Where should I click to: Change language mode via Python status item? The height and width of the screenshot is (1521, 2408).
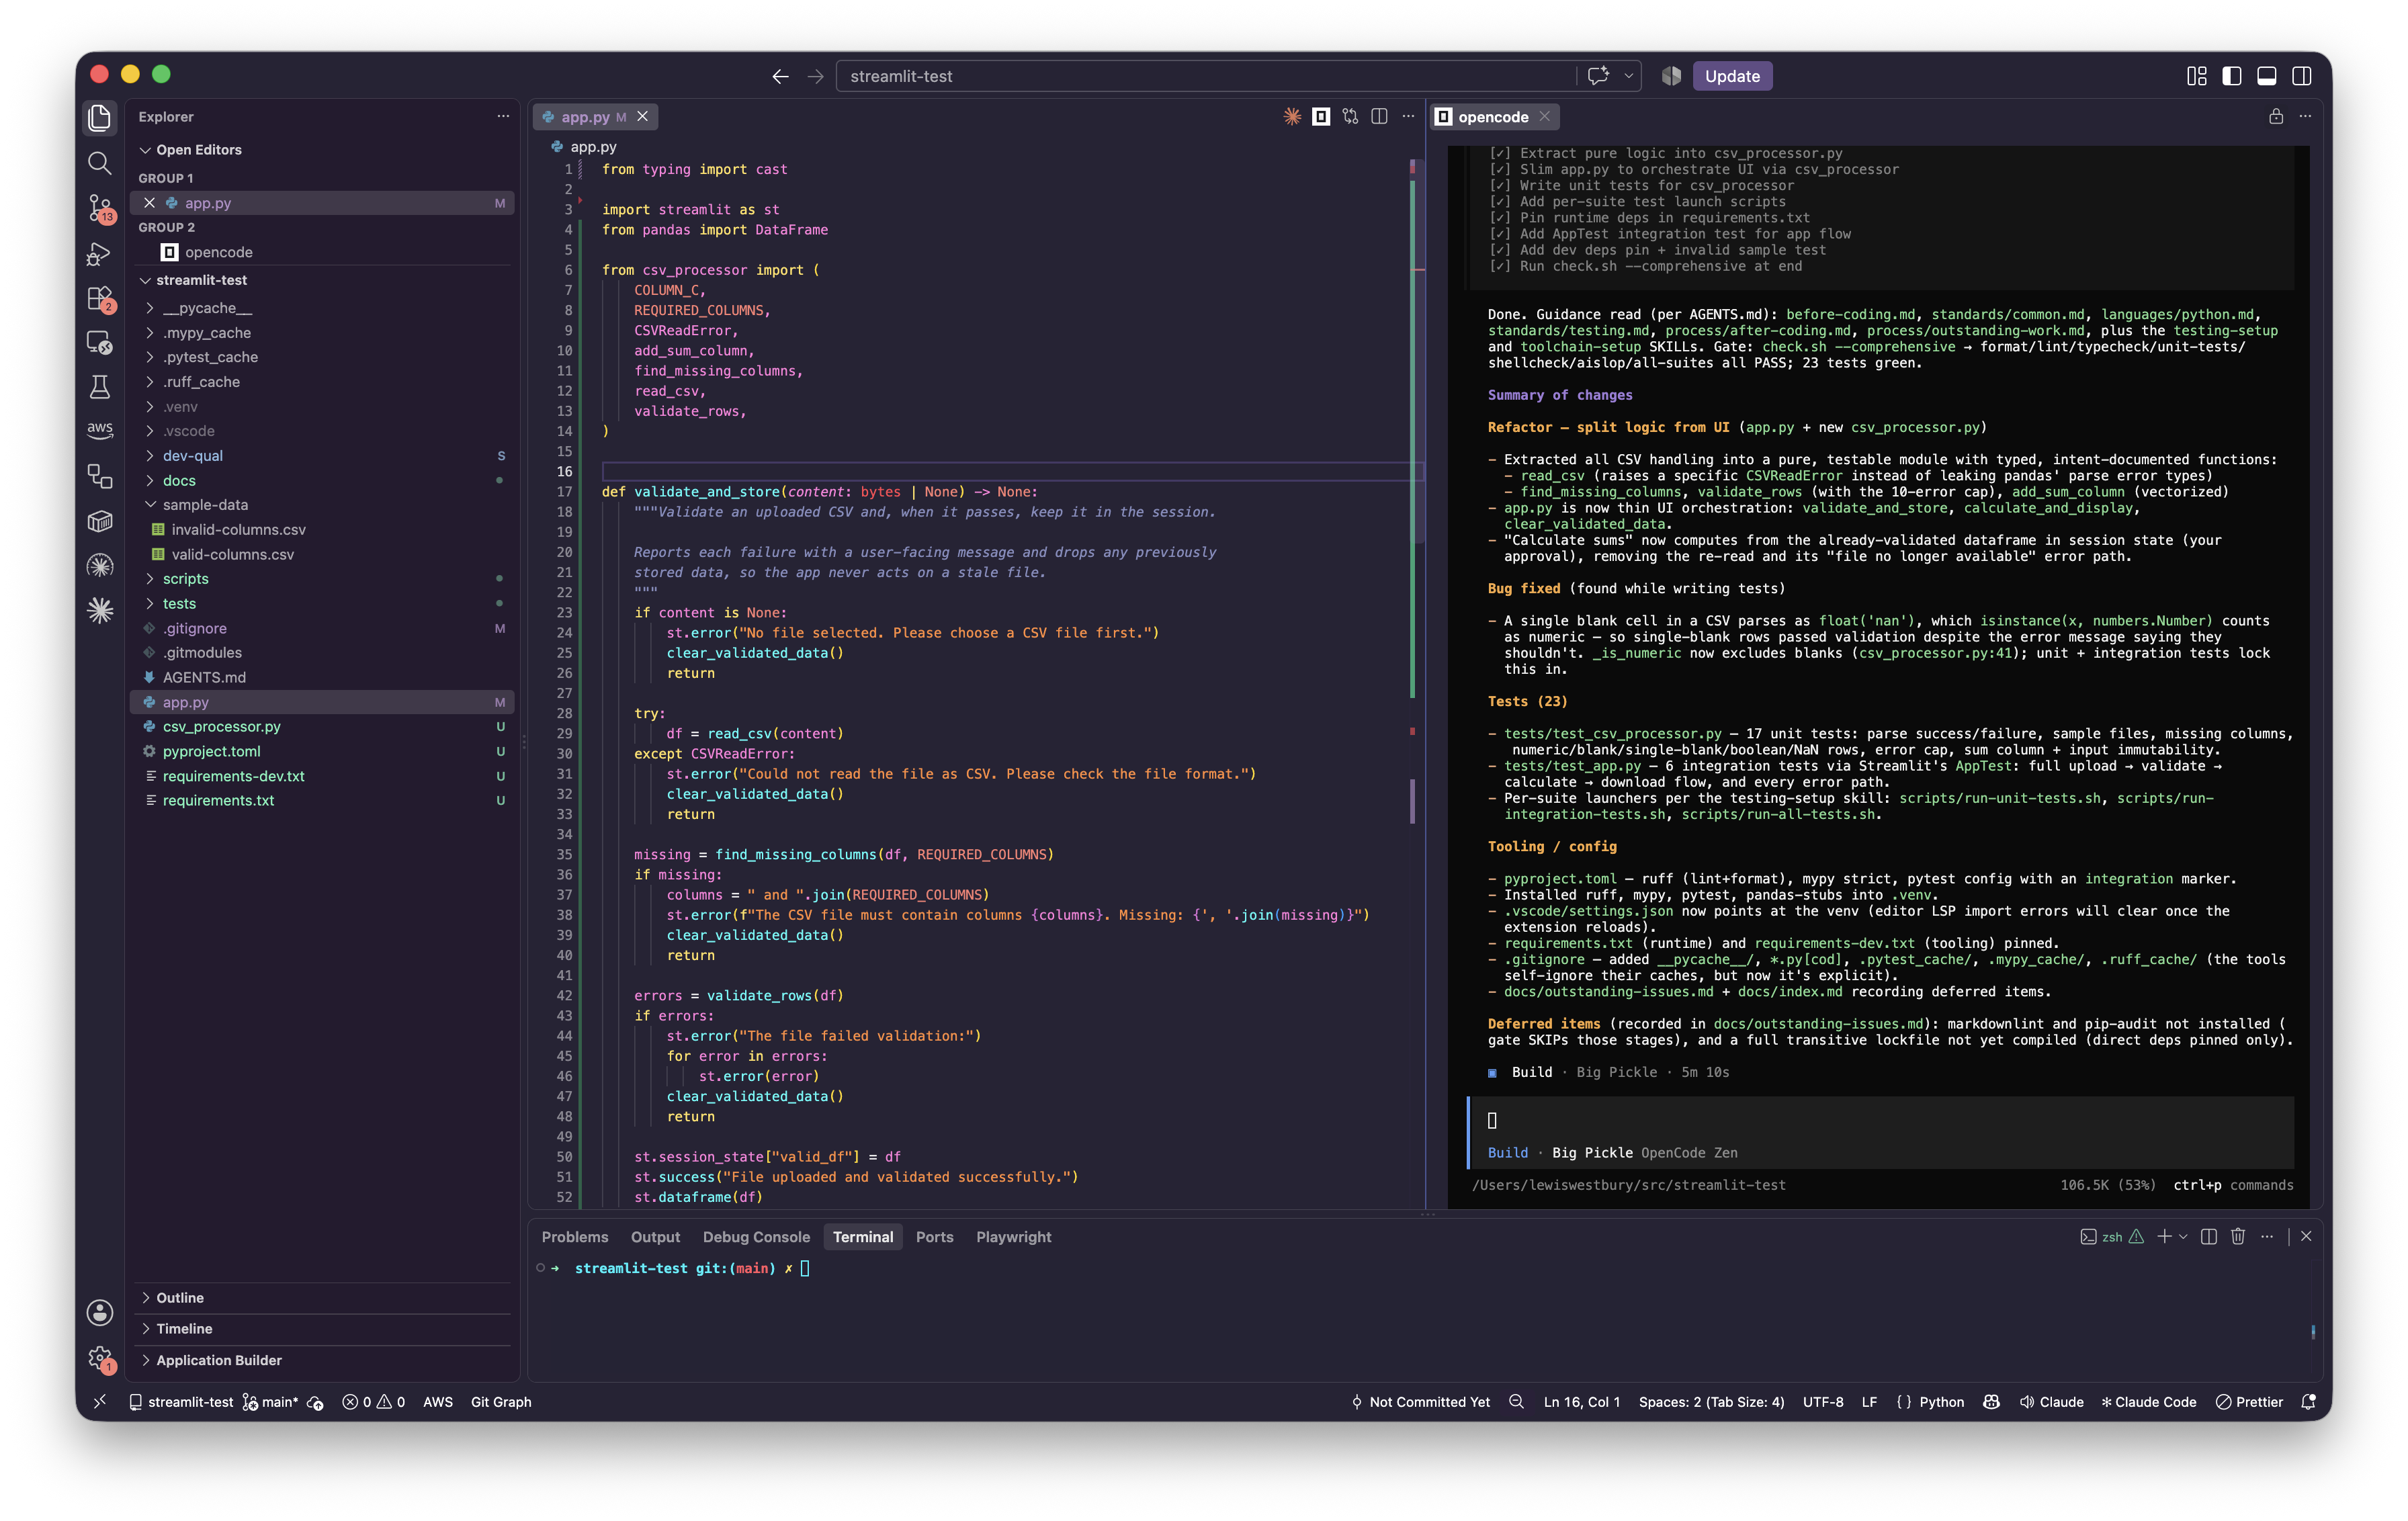pos(1941,1402)
